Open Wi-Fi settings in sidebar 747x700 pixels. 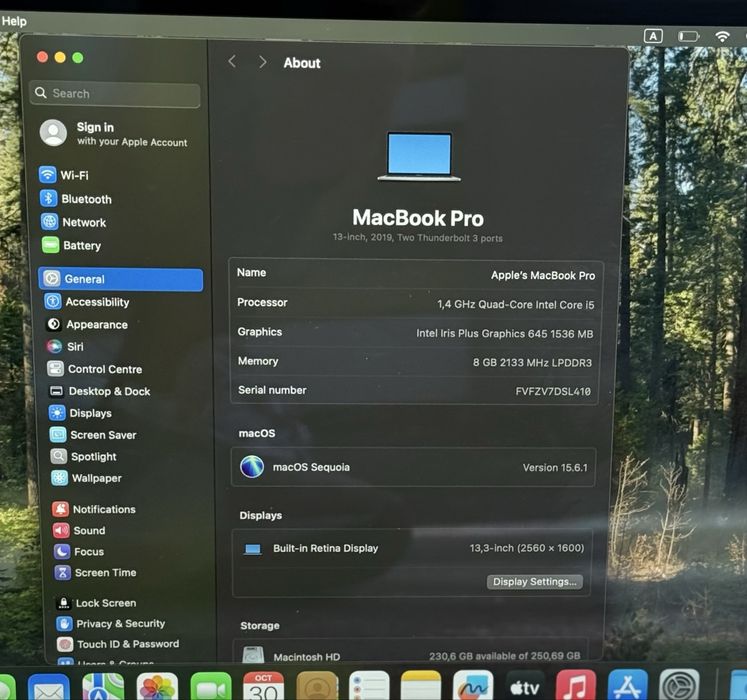pos(64,175)
